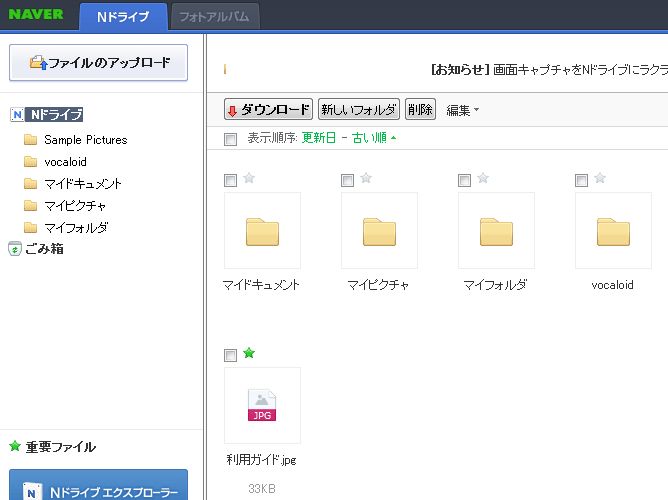Screen dimensions: 668x500
Task: Click the ダウンロード button
Action: [268, 109]
